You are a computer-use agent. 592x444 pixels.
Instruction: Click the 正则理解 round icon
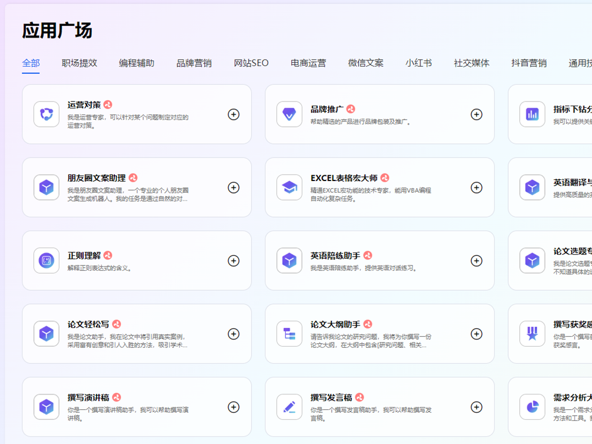pyautogui.click(x=46, y=261)
